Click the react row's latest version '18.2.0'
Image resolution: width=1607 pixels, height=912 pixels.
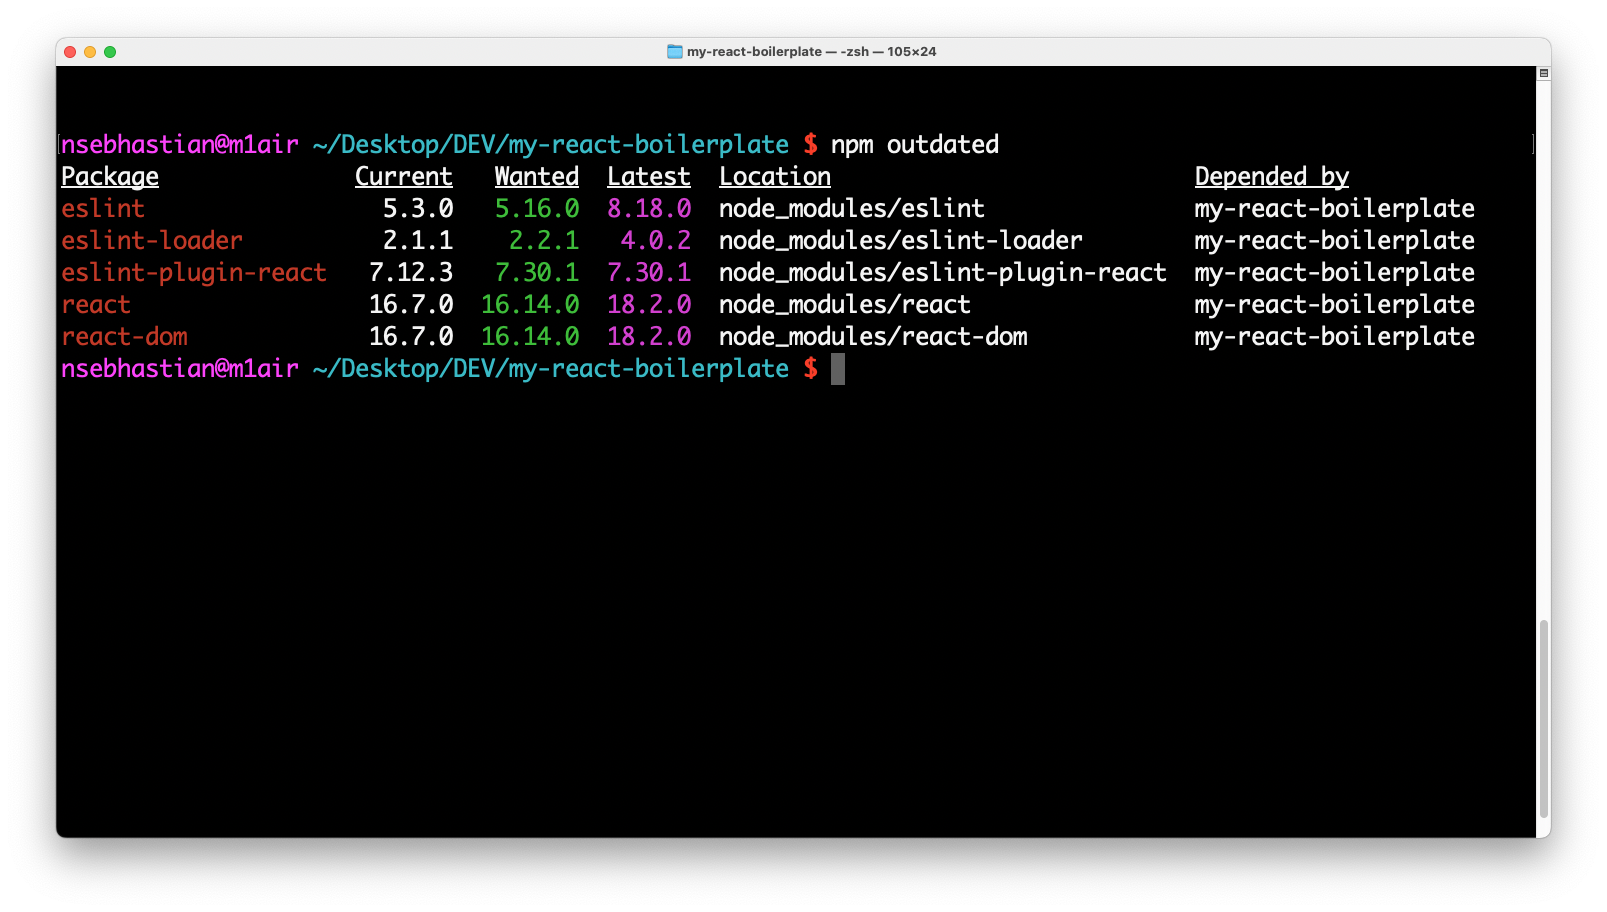[649, 305]
